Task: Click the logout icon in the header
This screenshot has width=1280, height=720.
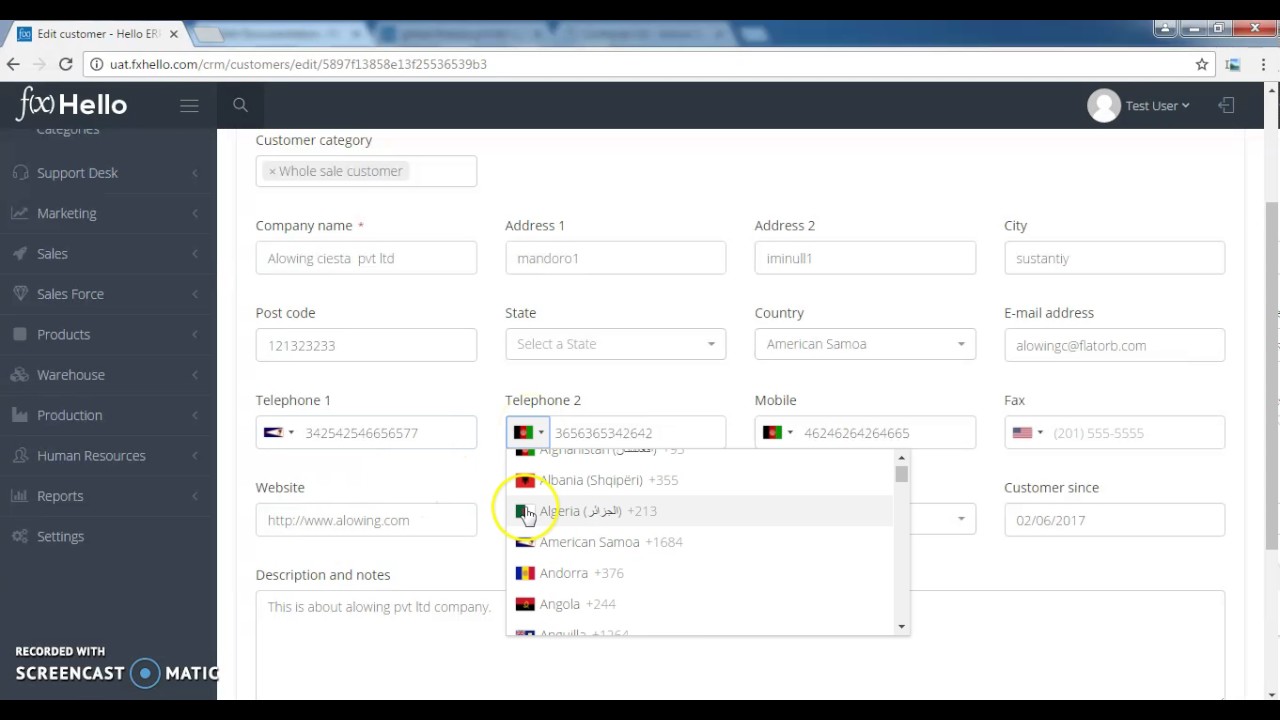Action: [x=1226, y=105]
